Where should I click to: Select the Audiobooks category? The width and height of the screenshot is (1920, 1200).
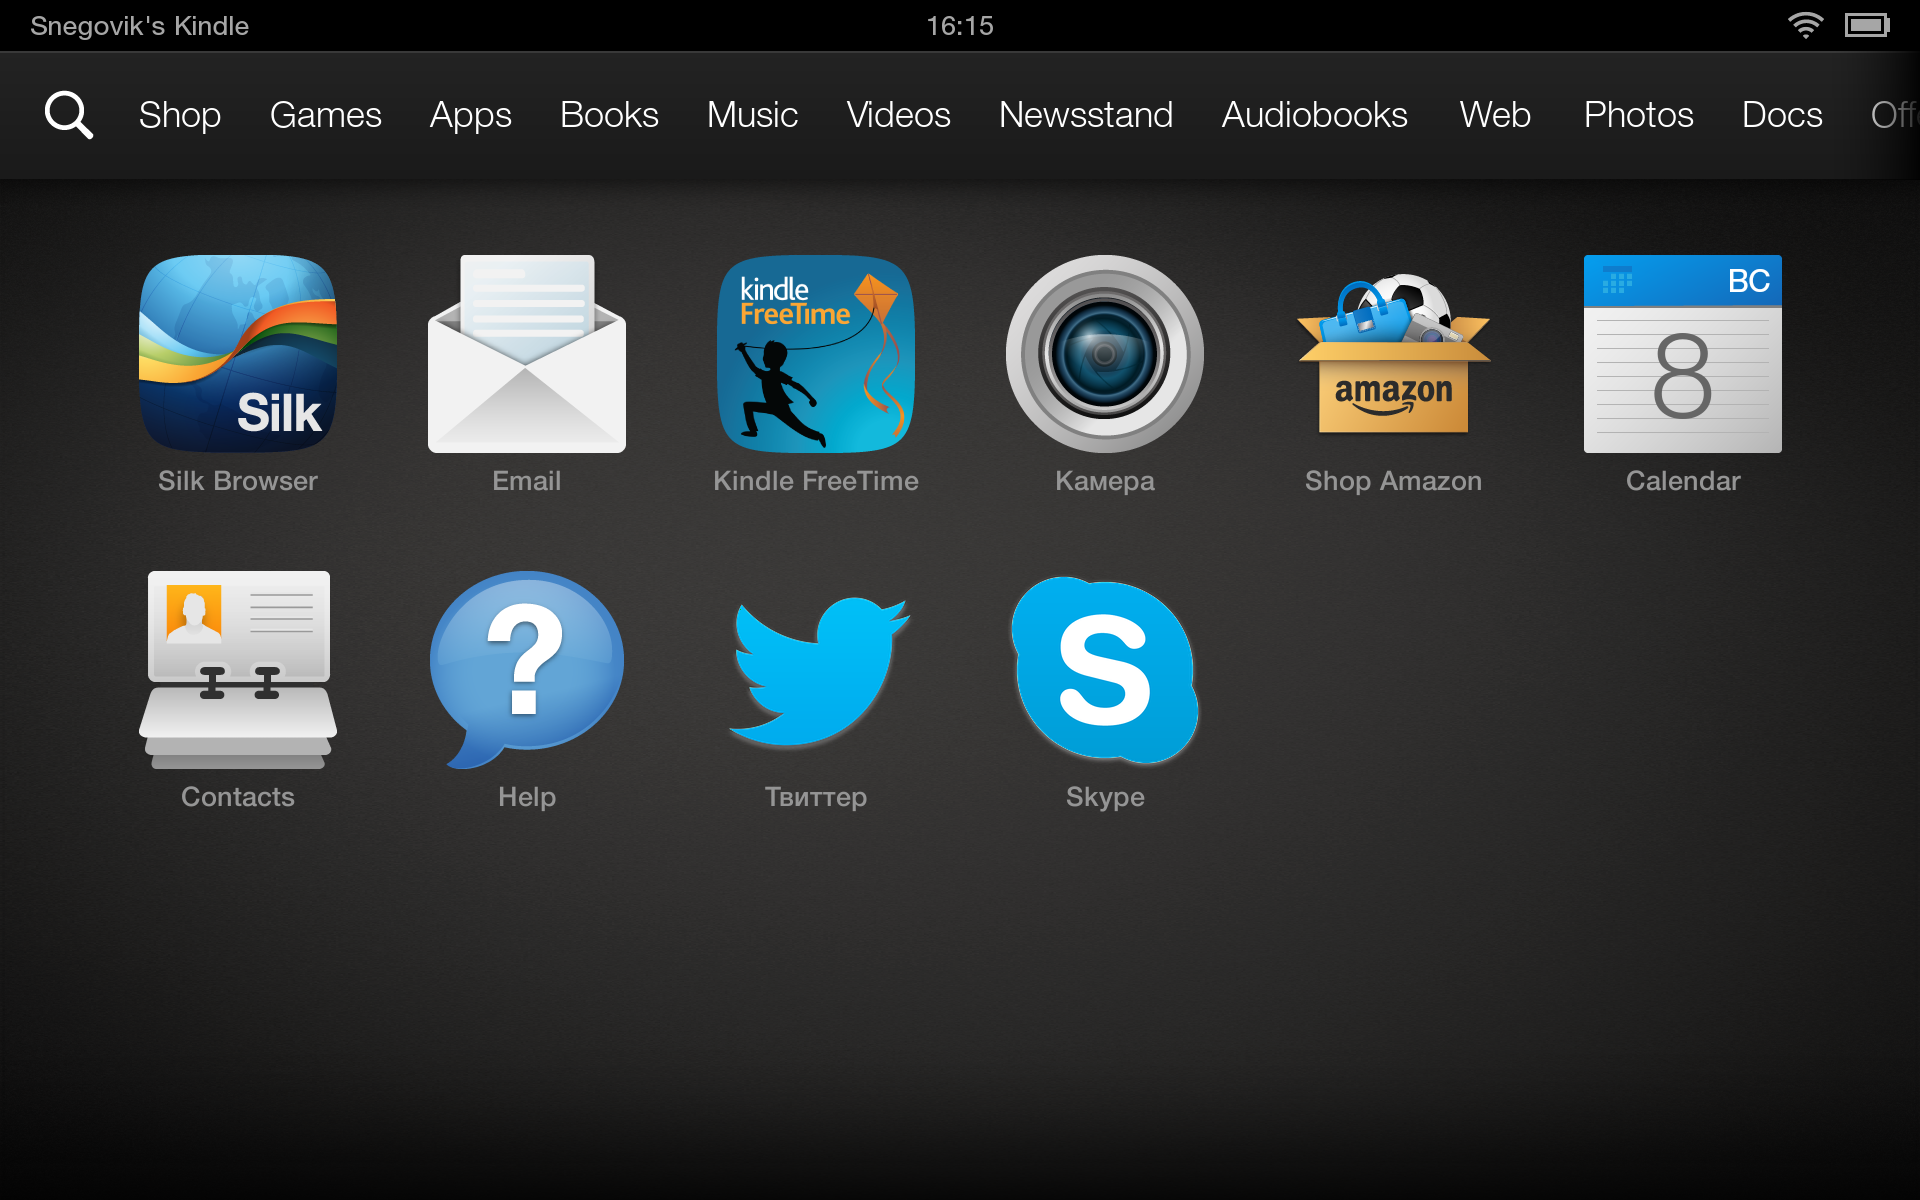(1314, 115)
